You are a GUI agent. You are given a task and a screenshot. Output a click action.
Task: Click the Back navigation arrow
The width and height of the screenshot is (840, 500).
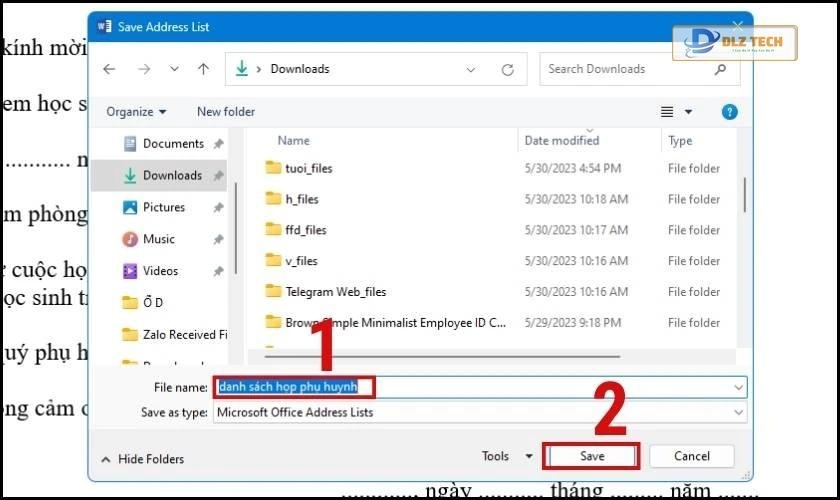point(109,69)
